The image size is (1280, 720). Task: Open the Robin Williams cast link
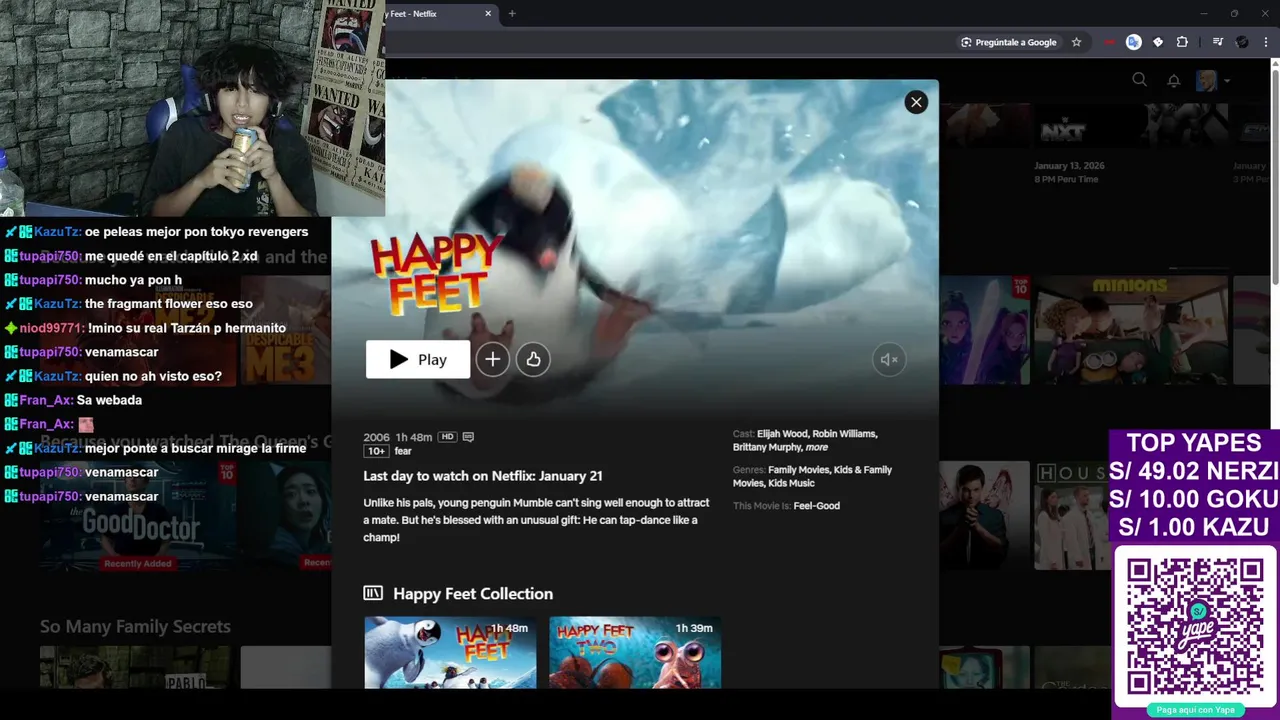(845, 434)
